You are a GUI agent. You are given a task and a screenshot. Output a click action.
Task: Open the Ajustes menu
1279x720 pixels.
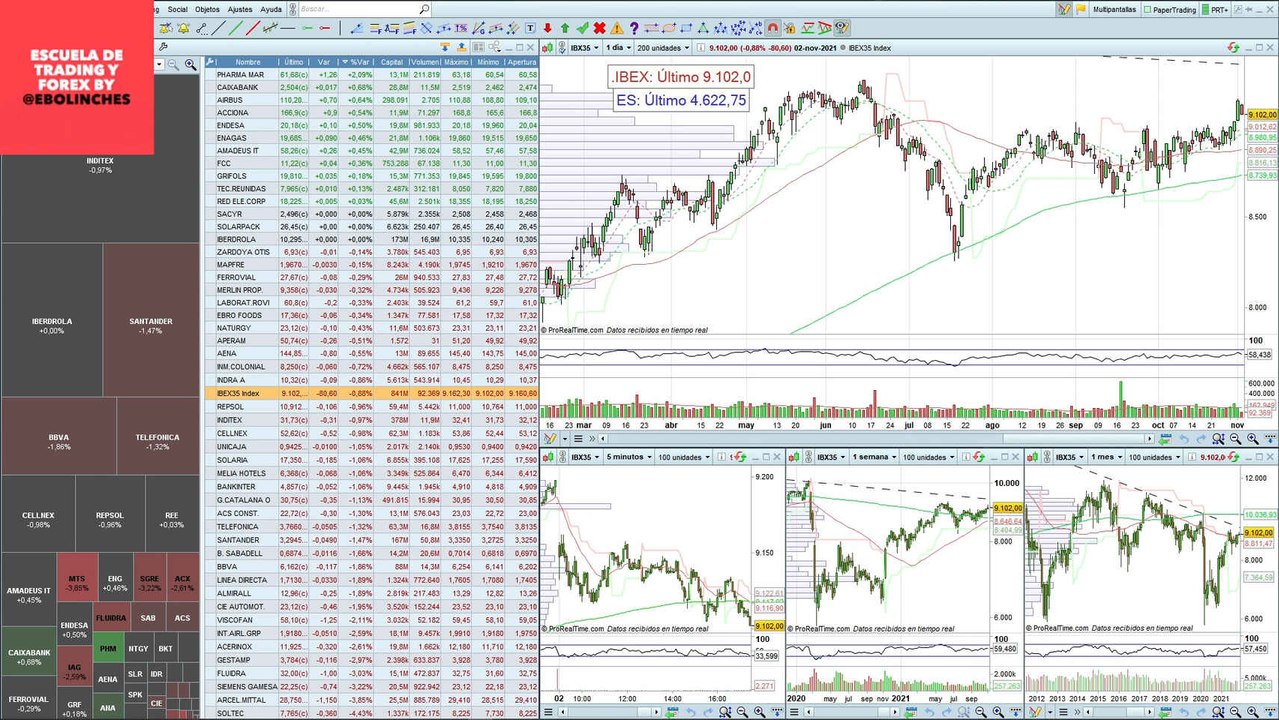coord(240,9)
